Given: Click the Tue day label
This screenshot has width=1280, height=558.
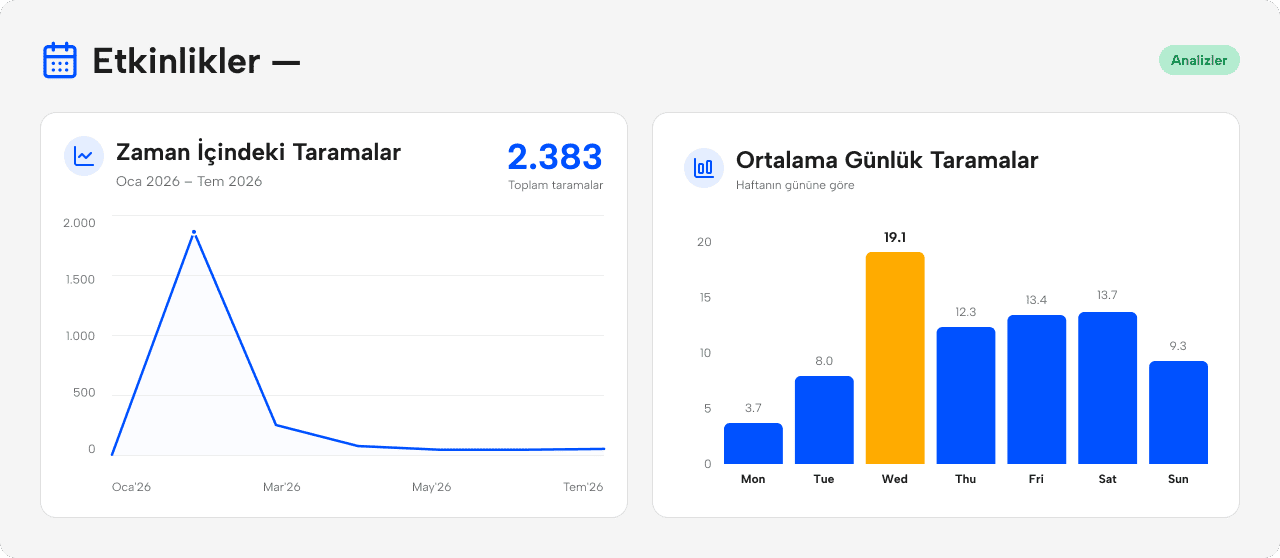Looking at the screenshot, I should coord(824,479).
